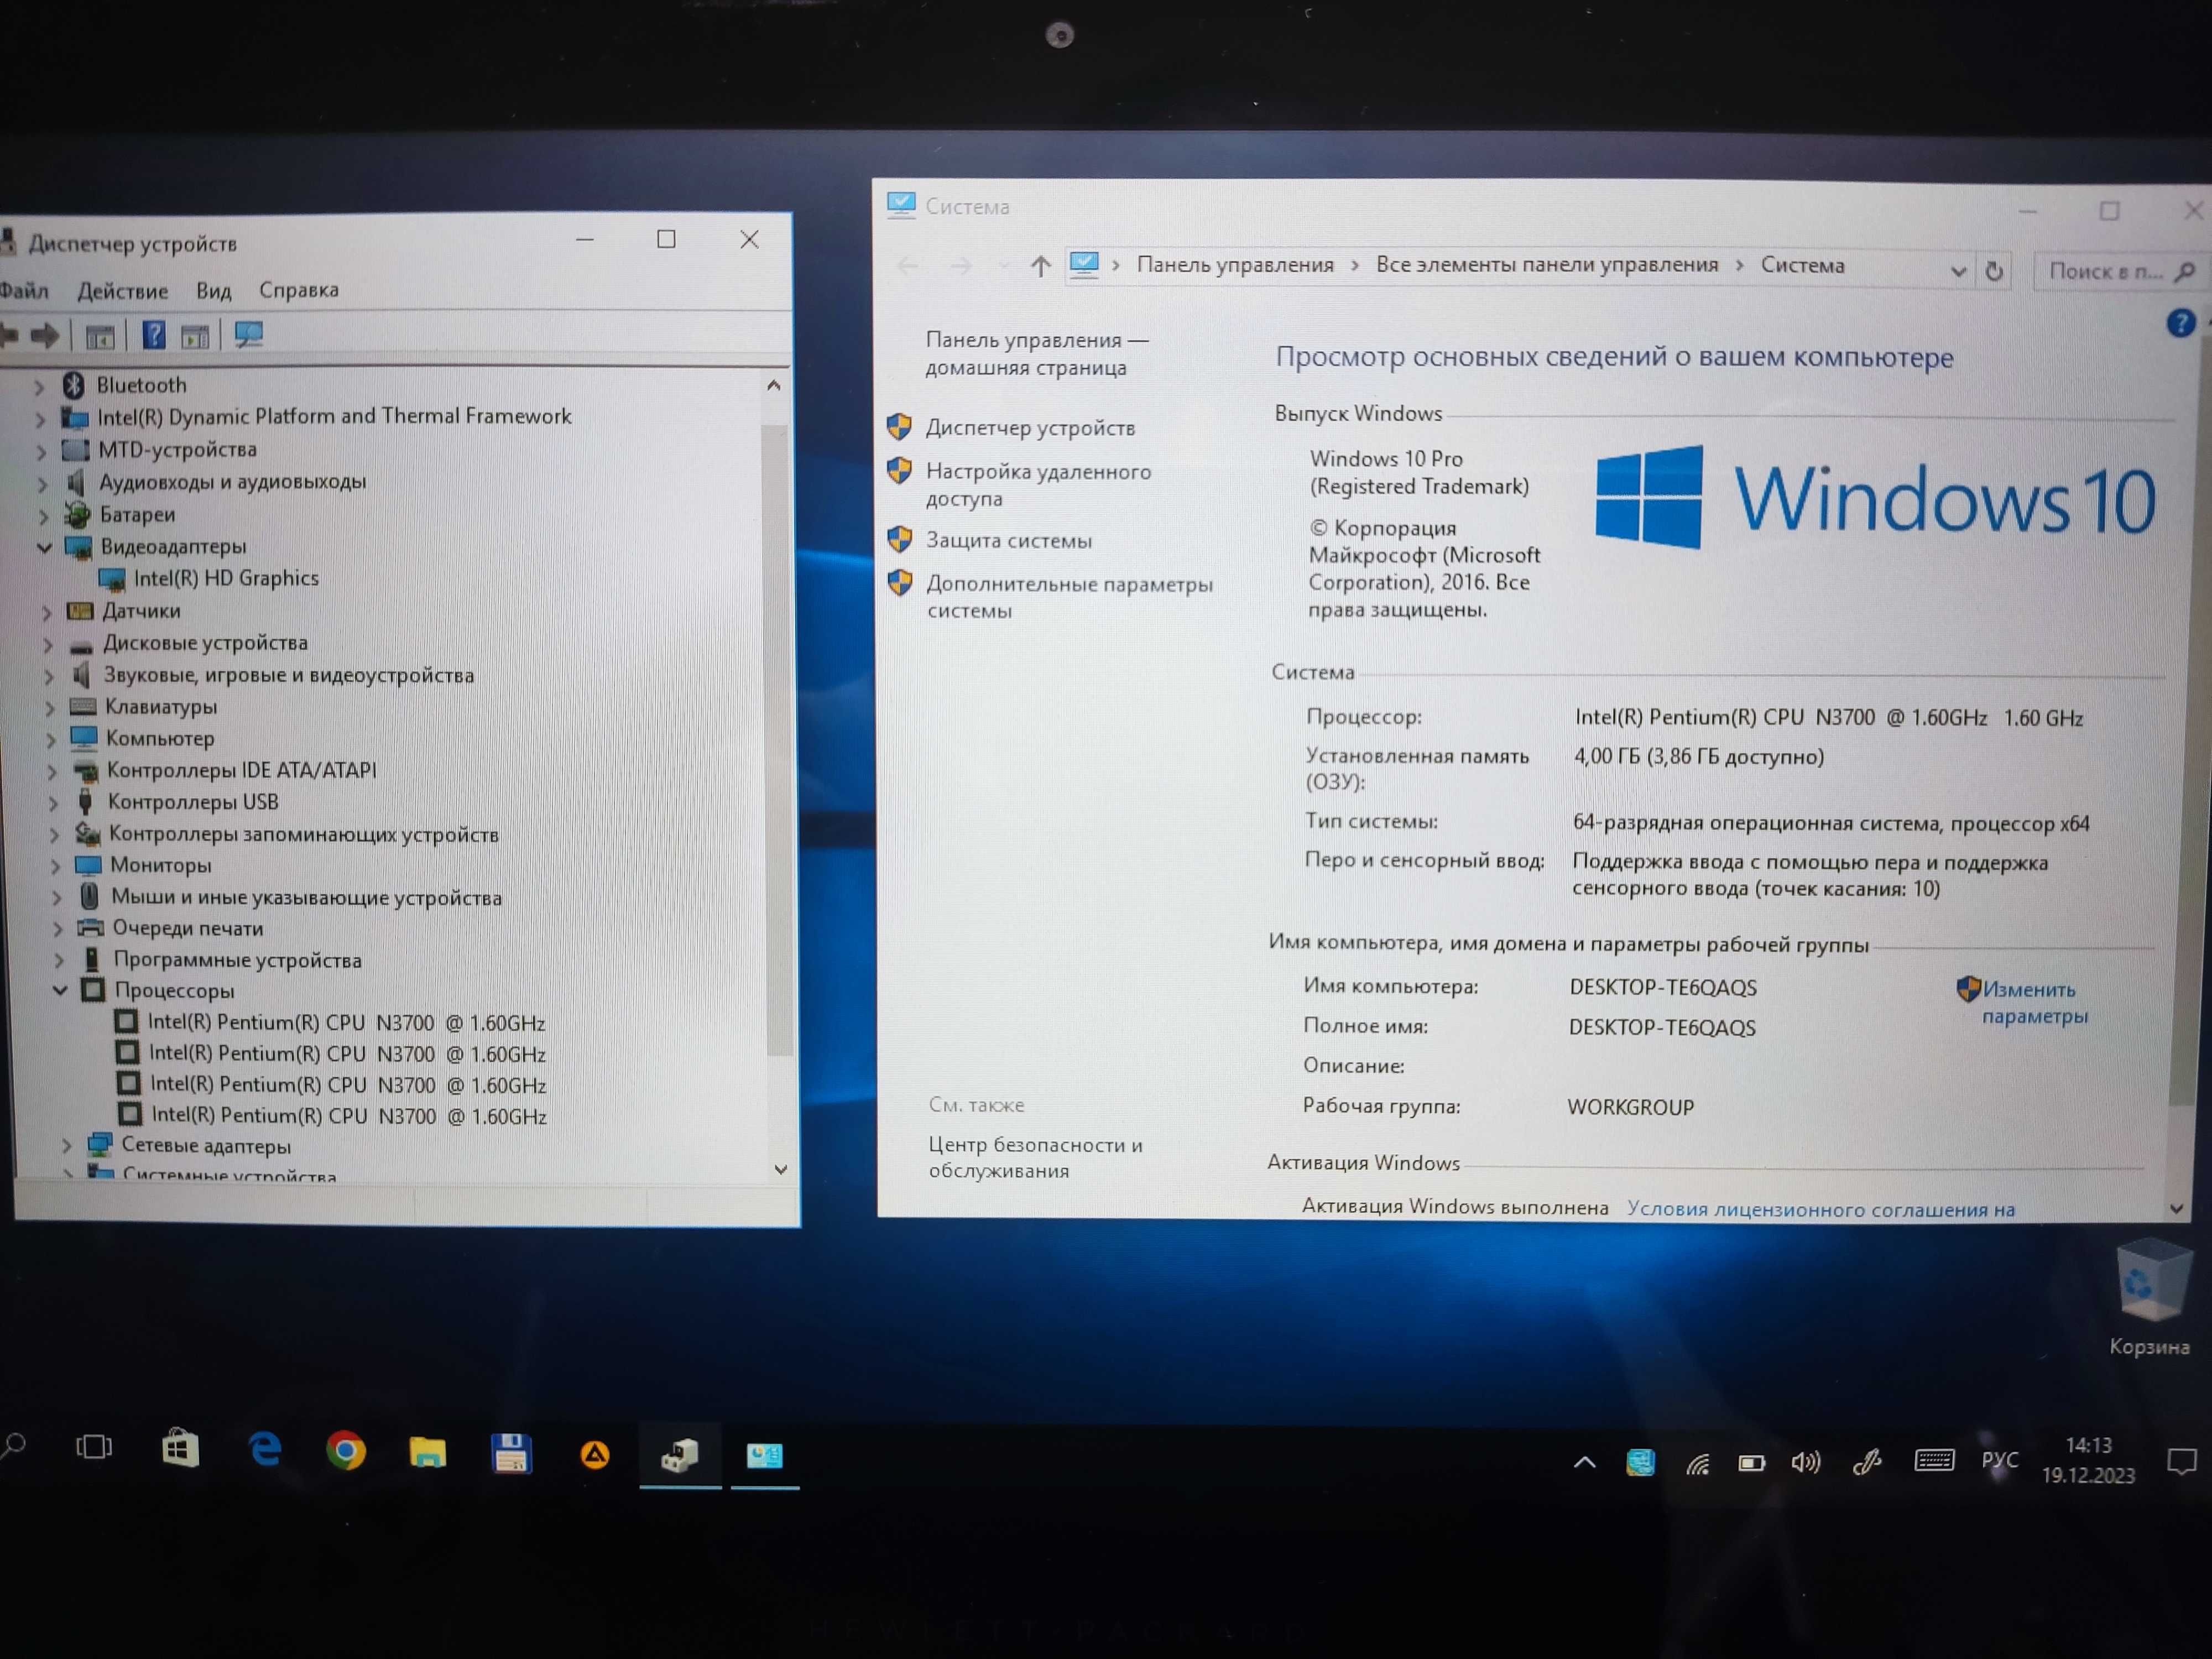2212x1659 pixels.
Task: Click Все элементы панели управления breadcrumb
Action: click(x=1546, y=265)
